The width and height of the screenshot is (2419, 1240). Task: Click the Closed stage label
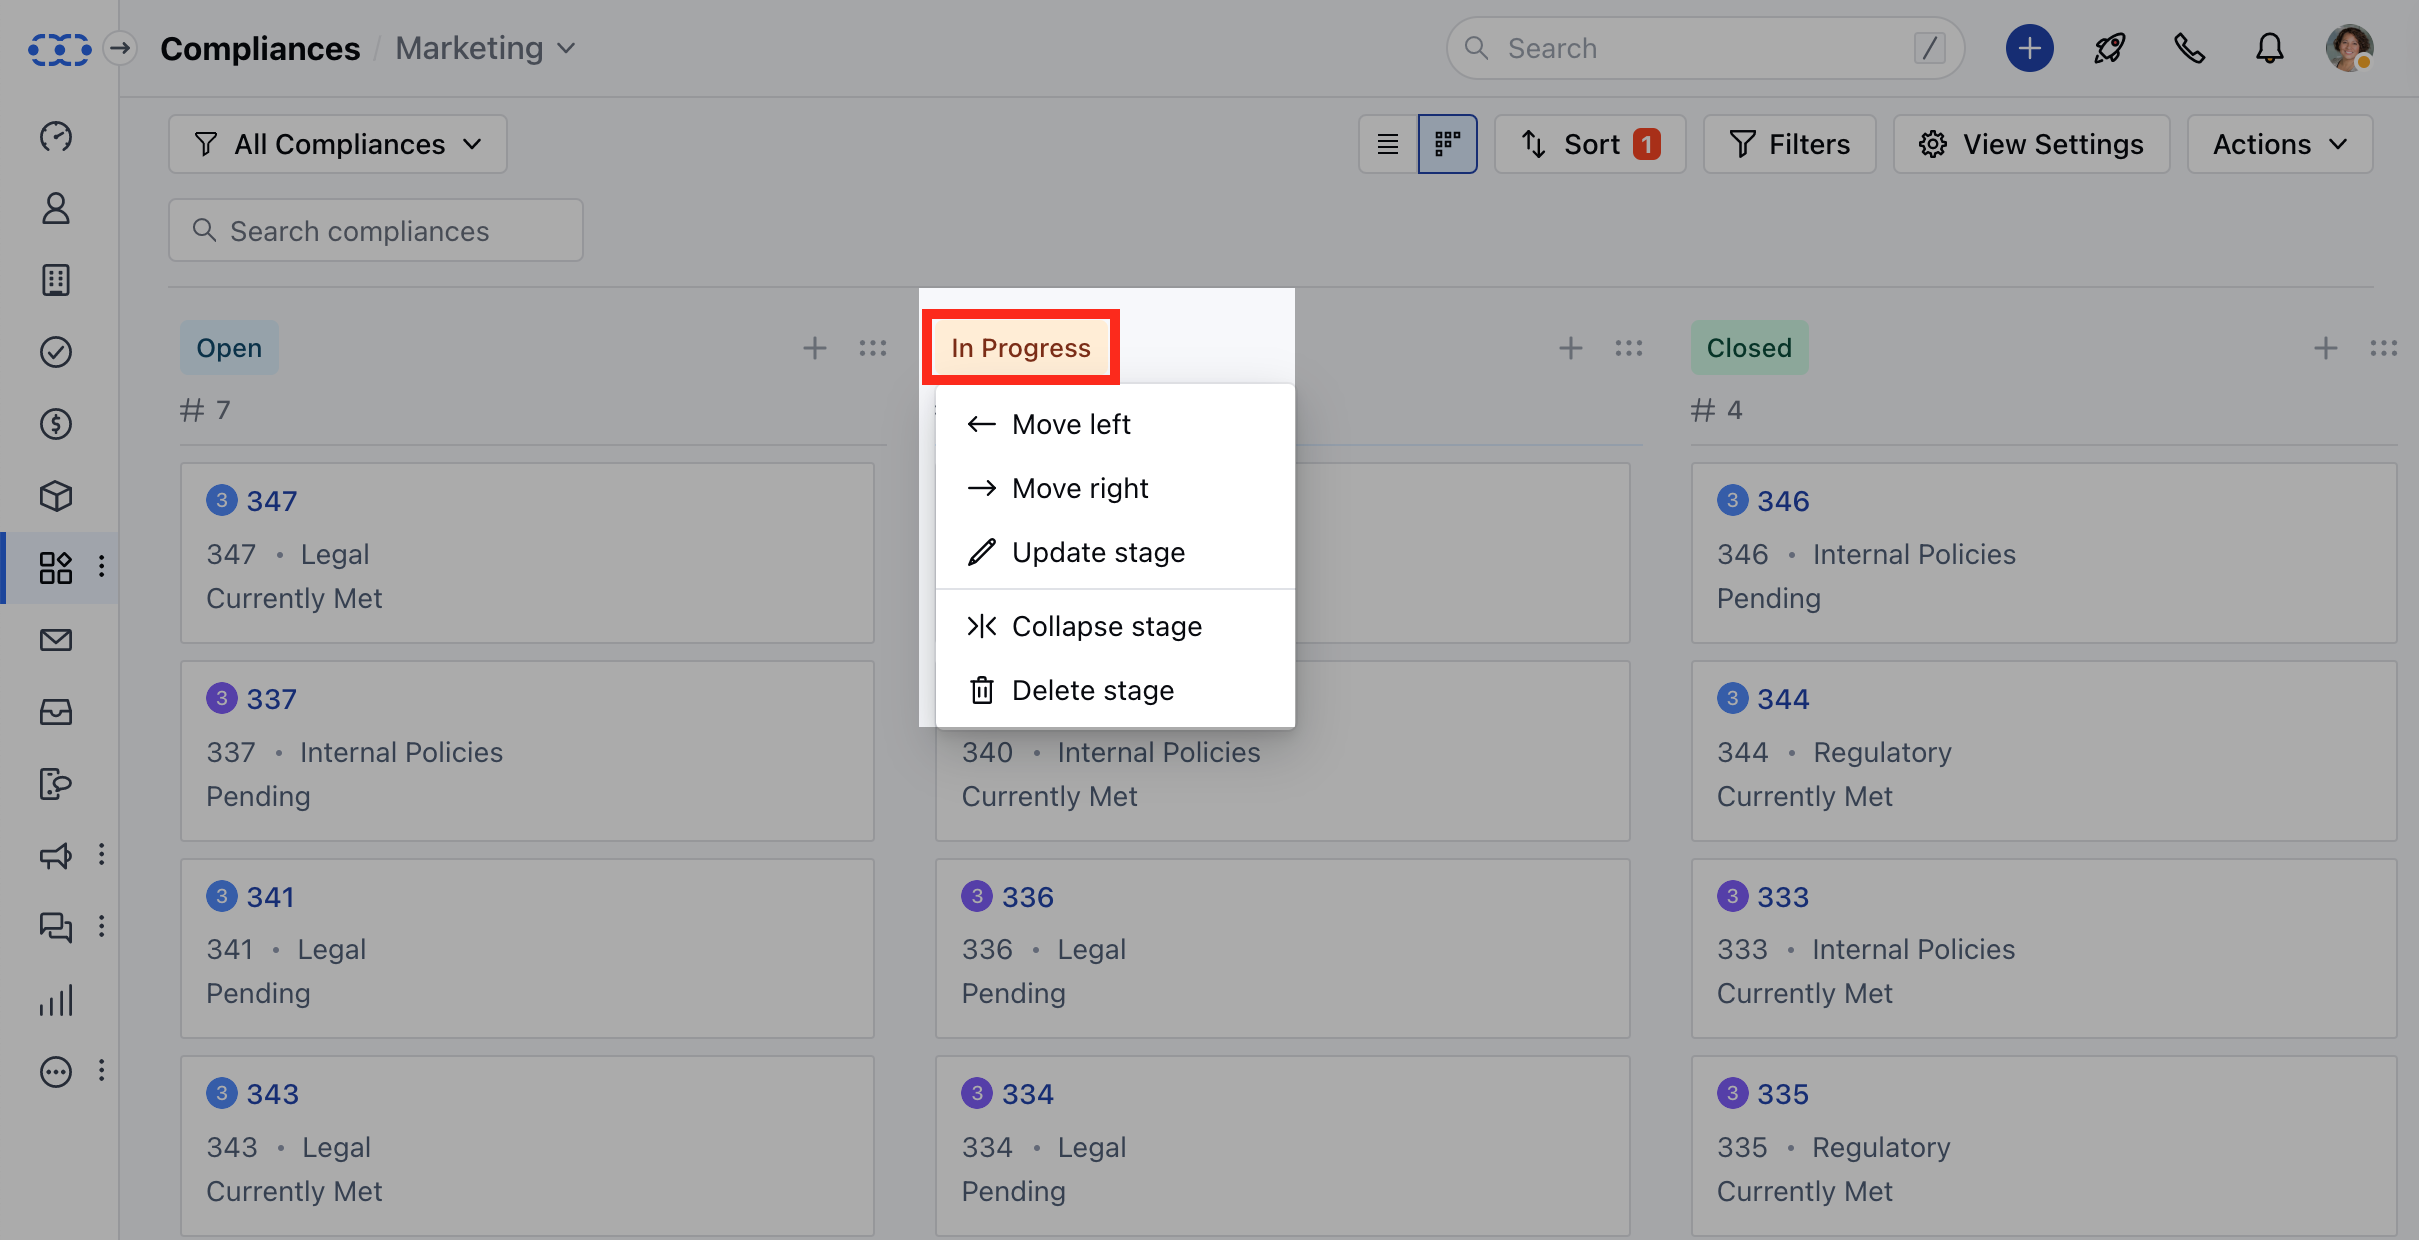[1749, 348]
